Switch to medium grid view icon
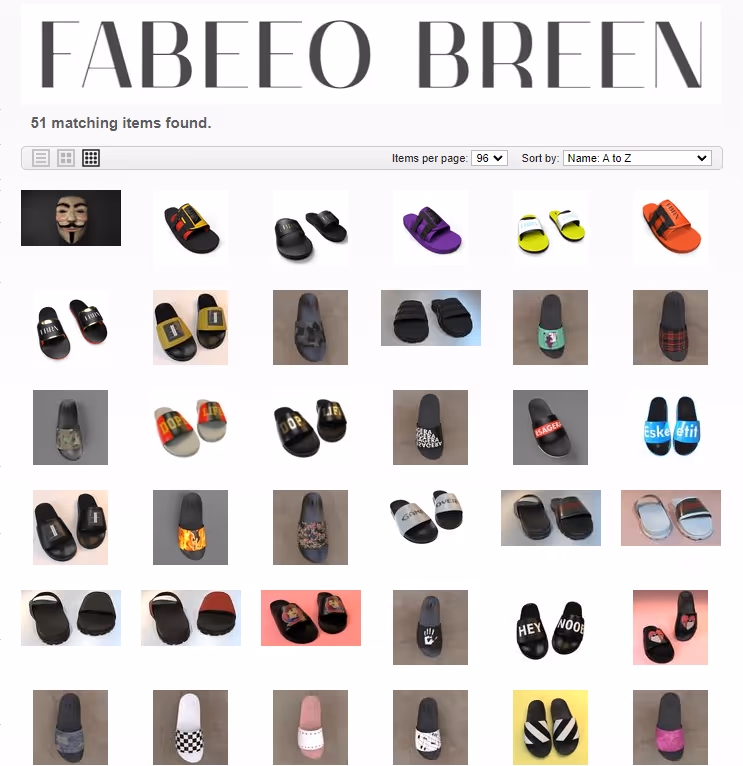743x766 pixels. [66, 158]
